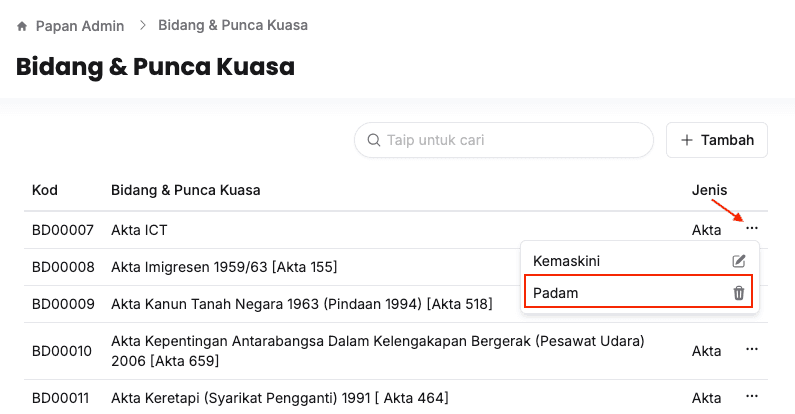Click the trash bin icon beside Padam
This screenshot has width=795, height=414.
739,293
